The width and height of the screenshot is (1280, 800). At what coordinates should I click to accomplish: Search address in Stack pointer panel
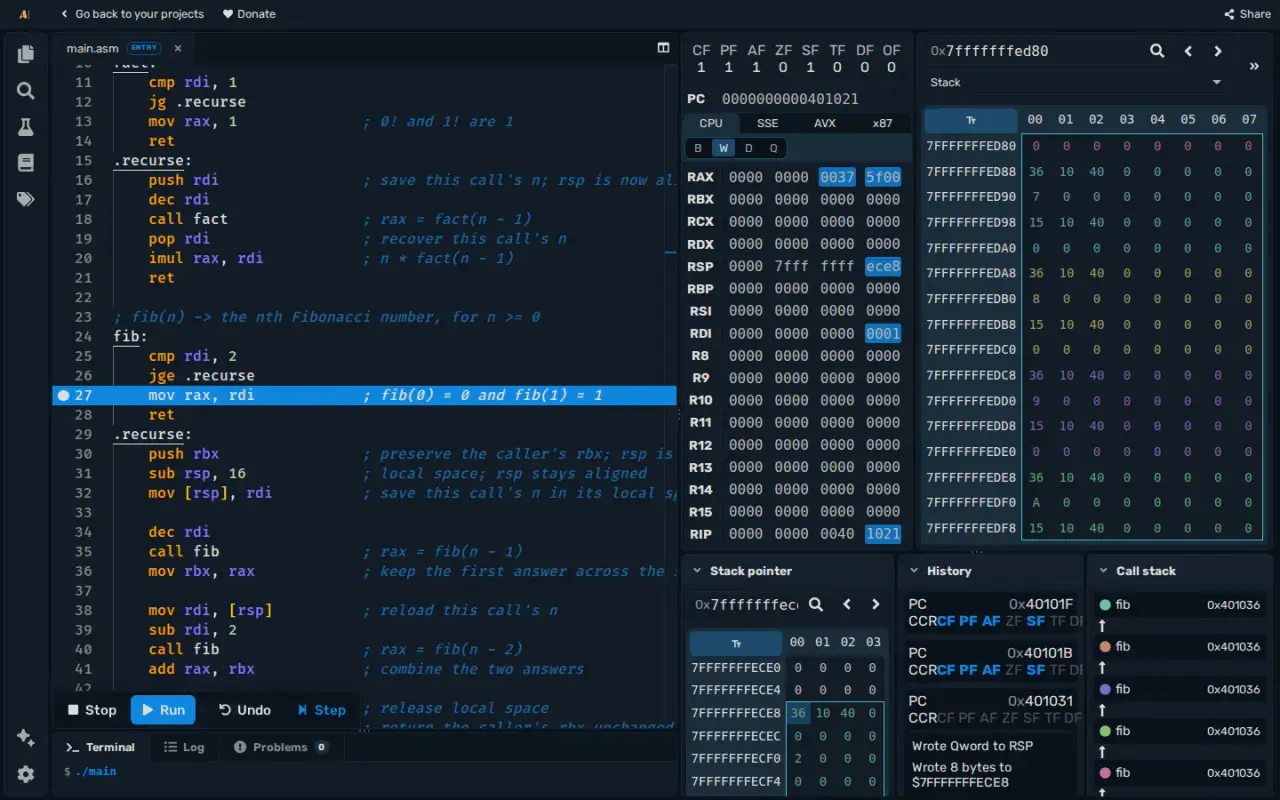(816, 604)
